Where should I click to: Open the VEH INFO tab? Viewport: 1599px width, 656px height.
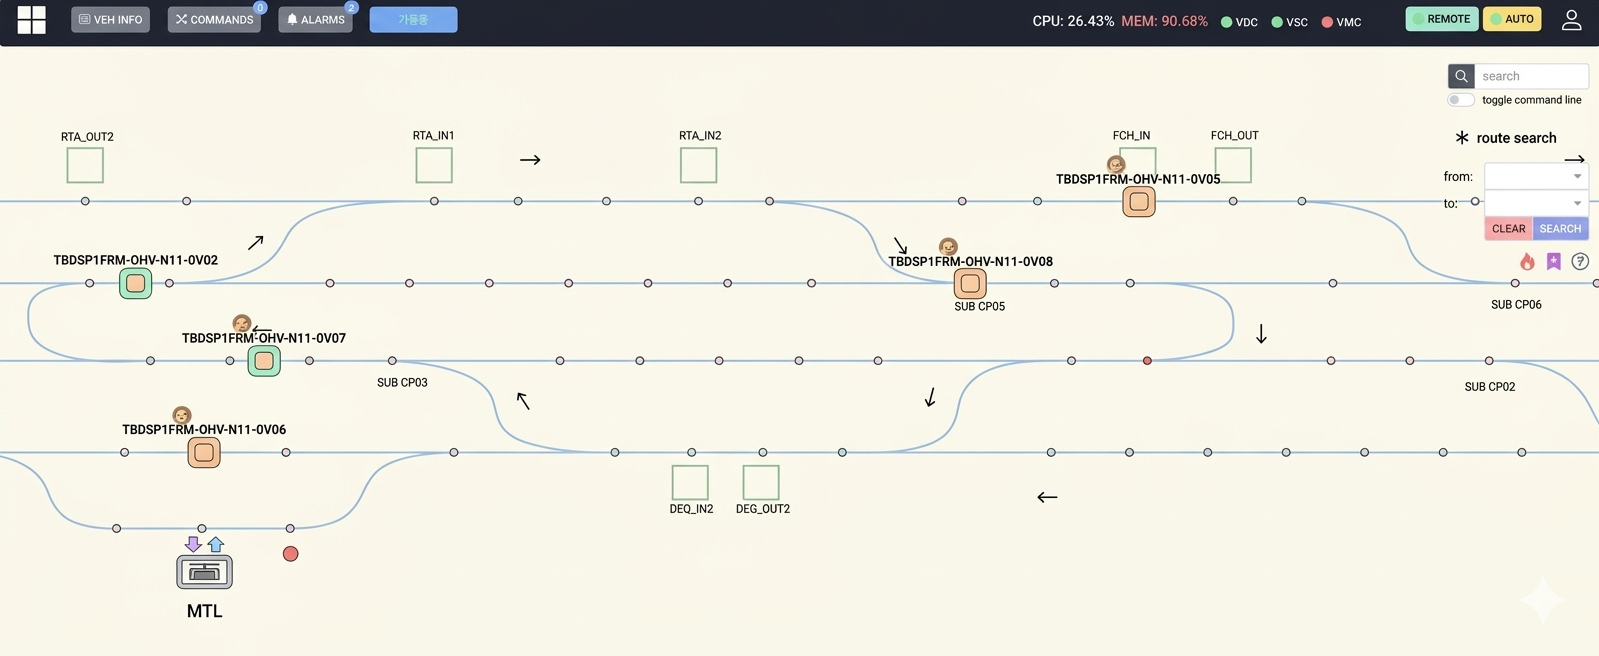click(110, 19)
